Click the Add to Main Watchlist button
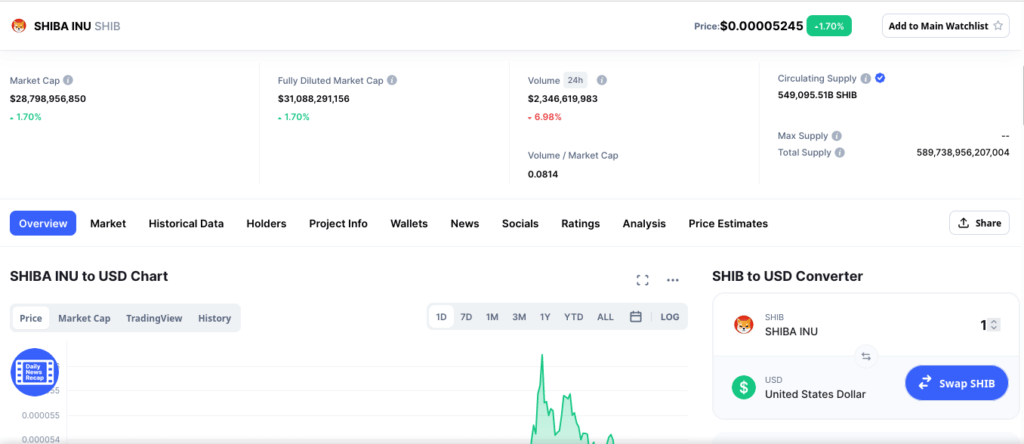Viewport: 1024px width, 444px height. [945, 26]
